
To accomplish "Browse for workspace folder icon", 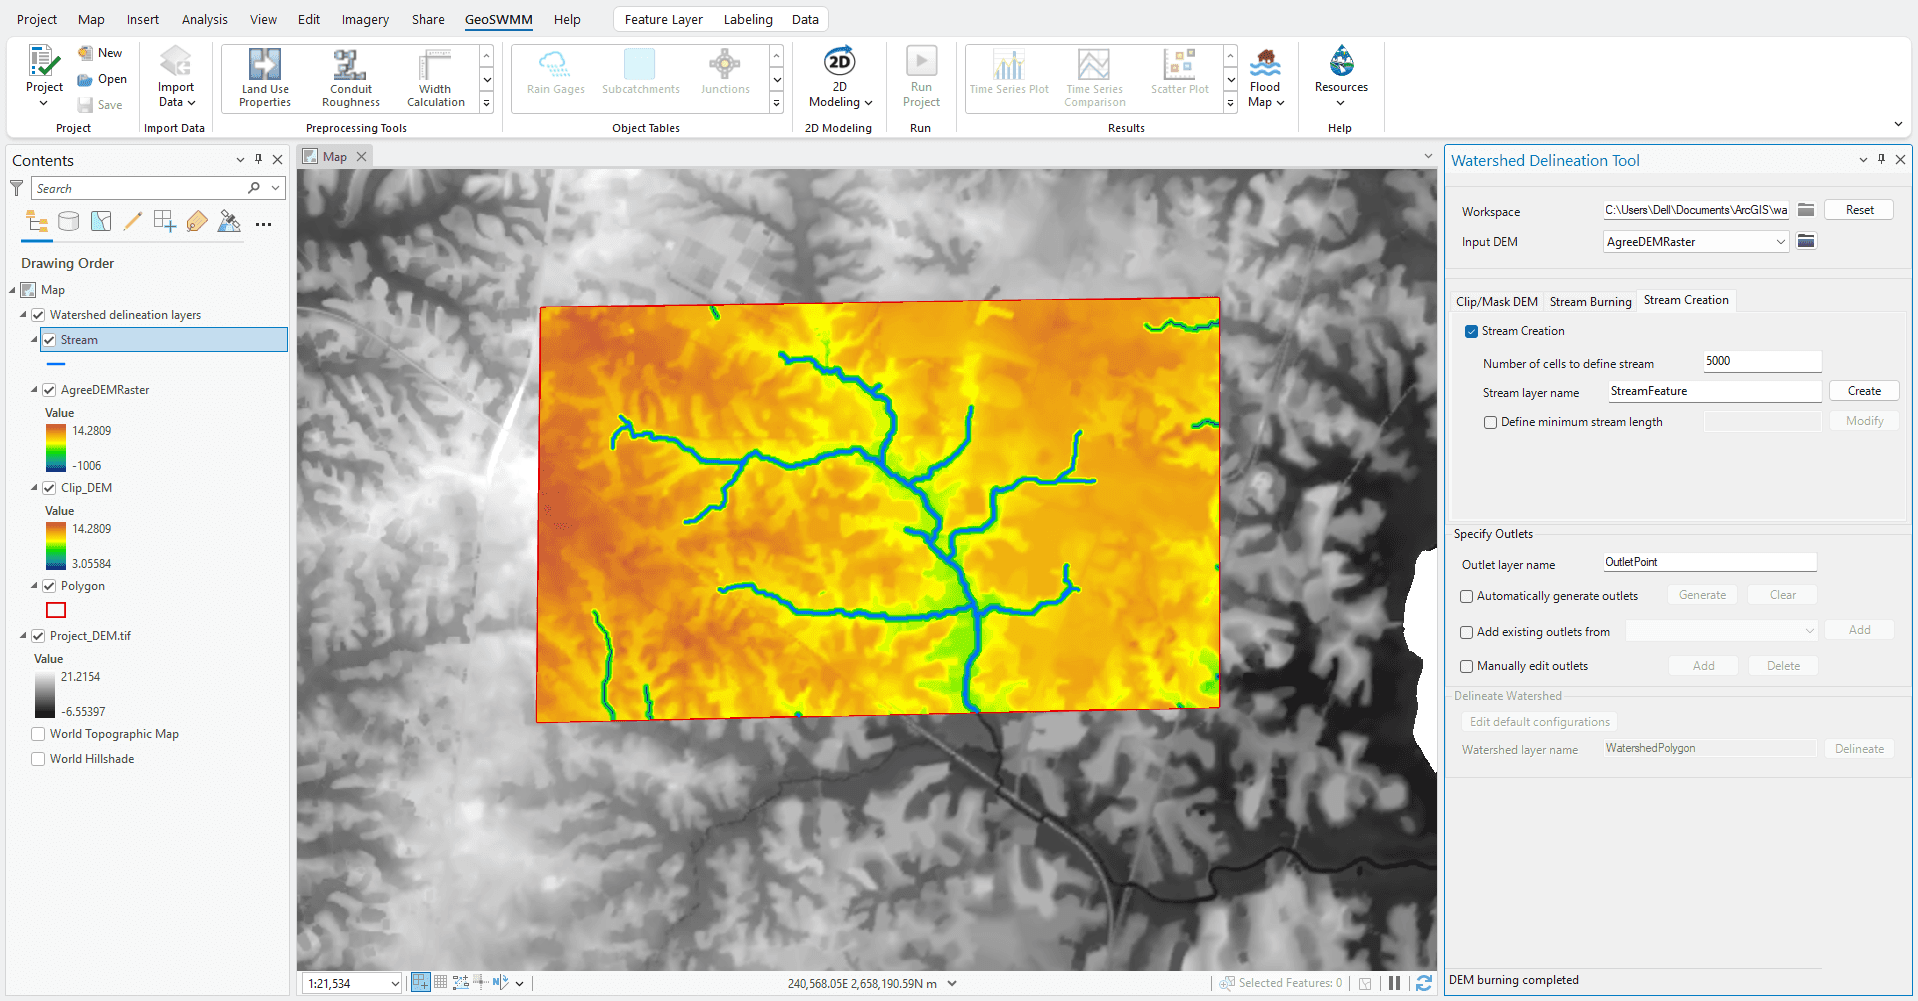I will click(1806, 210).
